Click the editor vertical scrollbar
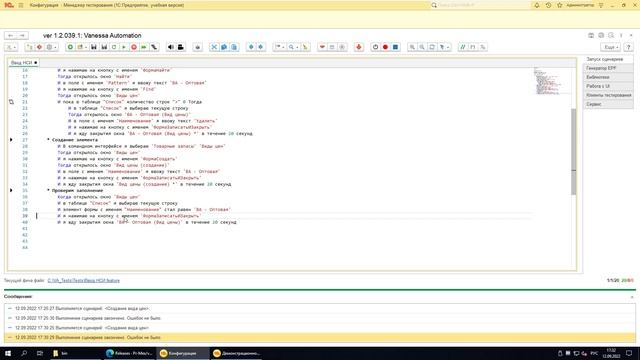The height and width of the screenshot is (360, 640). (x=573, y=152)
